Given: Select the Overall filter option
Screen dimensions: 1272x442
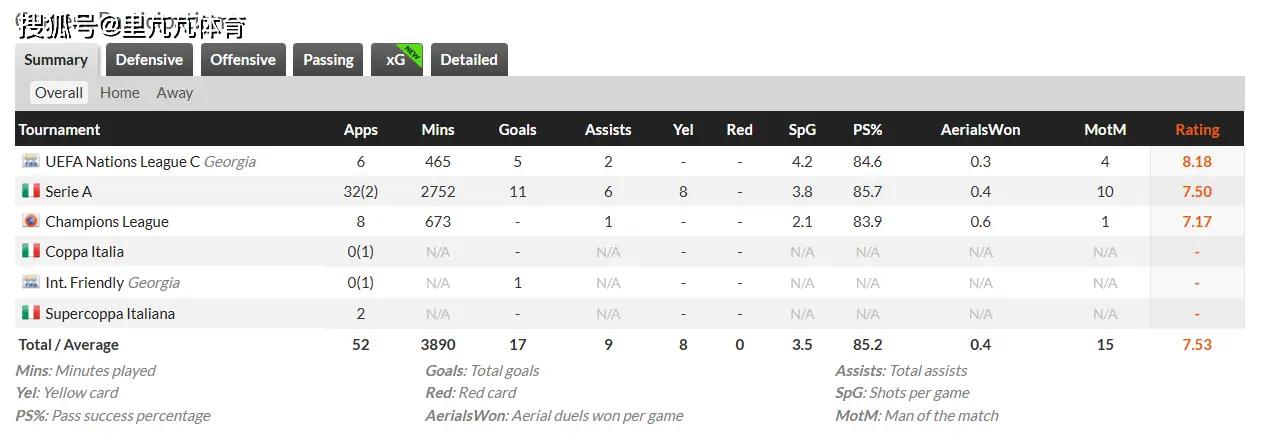Looking at the screenshot, I should click(x=59, y=93).
